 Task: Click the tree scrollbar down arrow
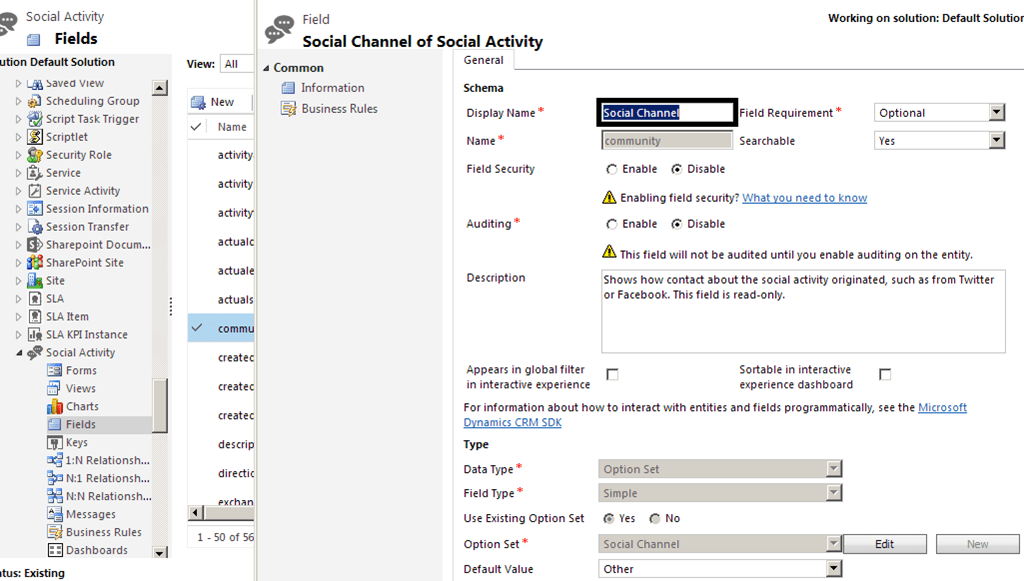pyautogui.click(x=160, y=552)
